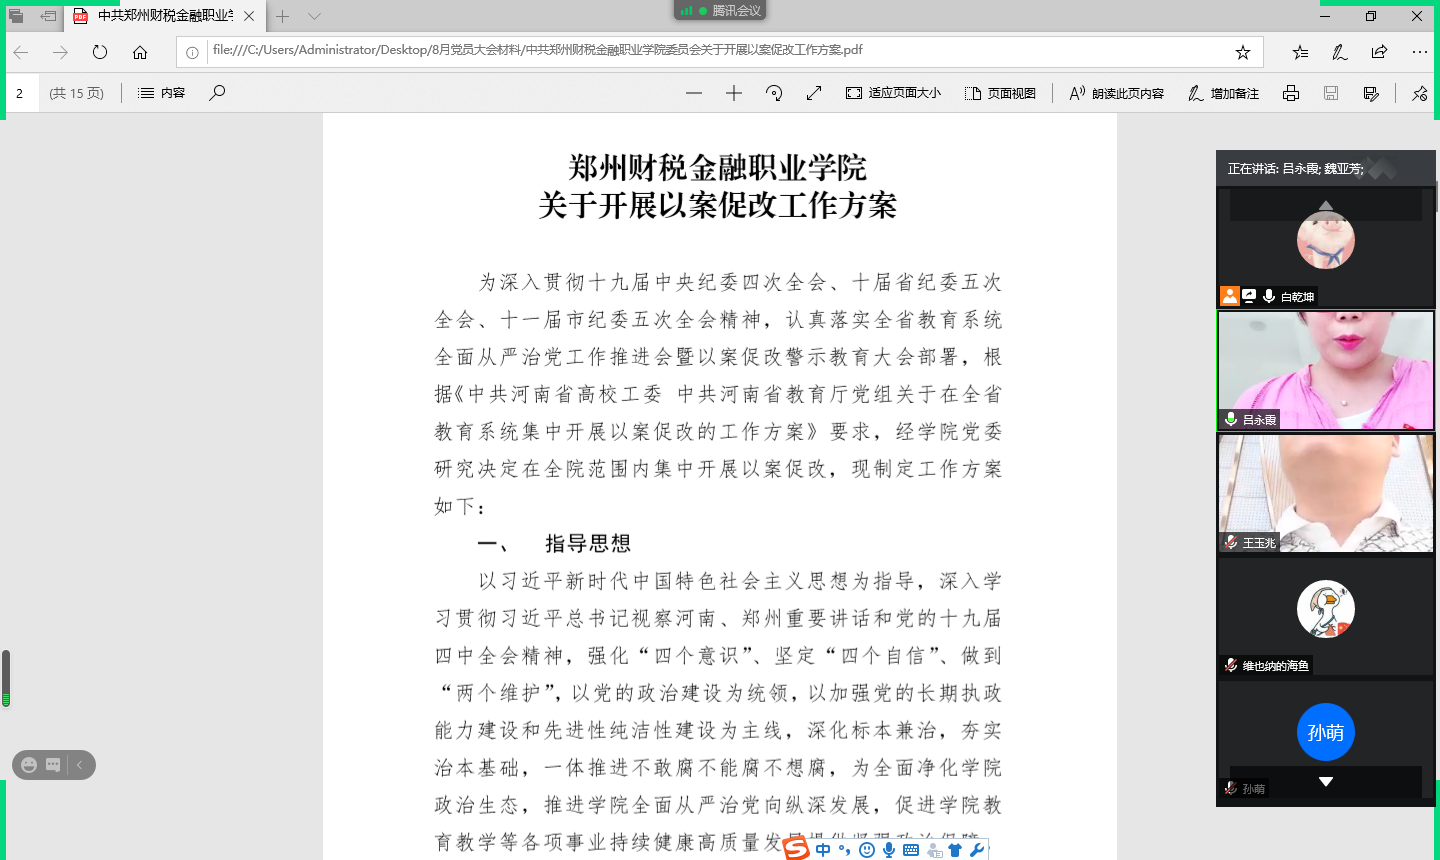The width and height of the screenshot is (1440, 860).
Task: Click the Share page icon
Action: [x=1380, y=52]
